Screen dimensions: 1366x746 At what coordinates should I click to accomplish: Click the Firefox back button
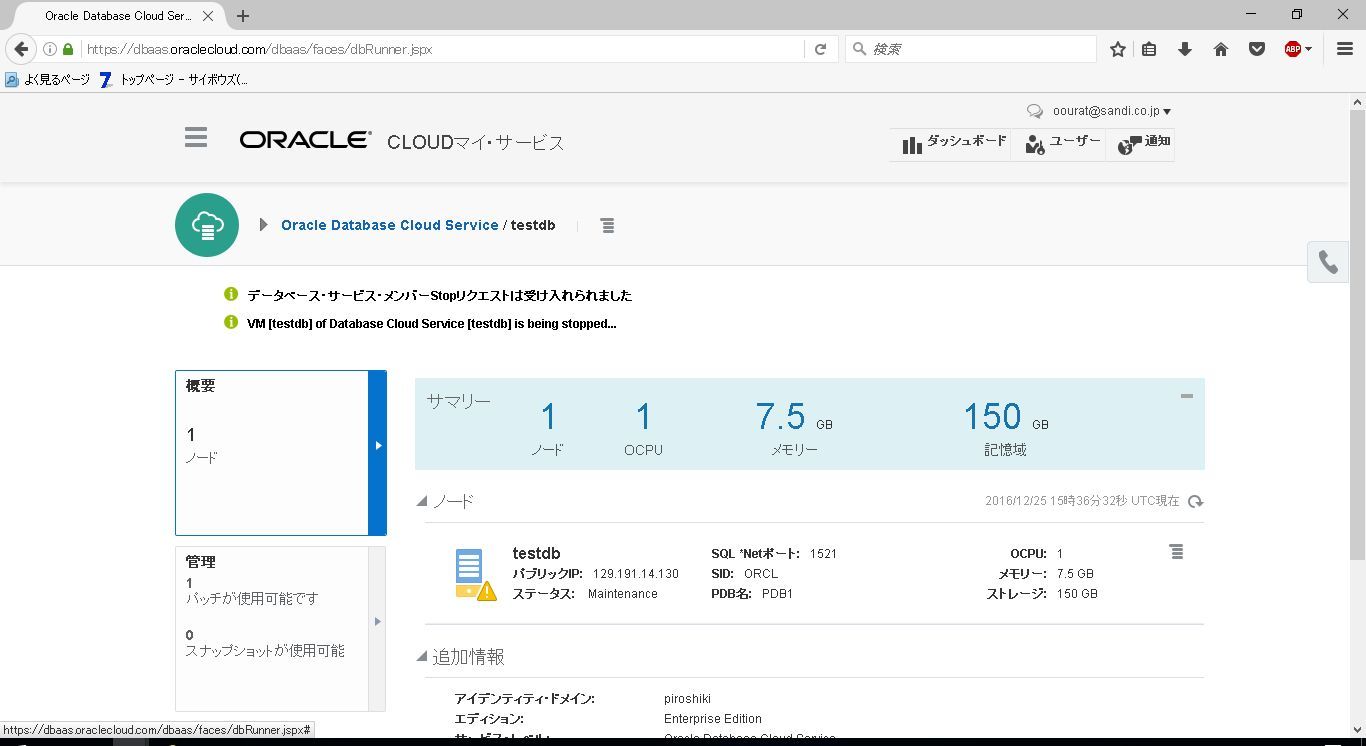tap(21, 49)
